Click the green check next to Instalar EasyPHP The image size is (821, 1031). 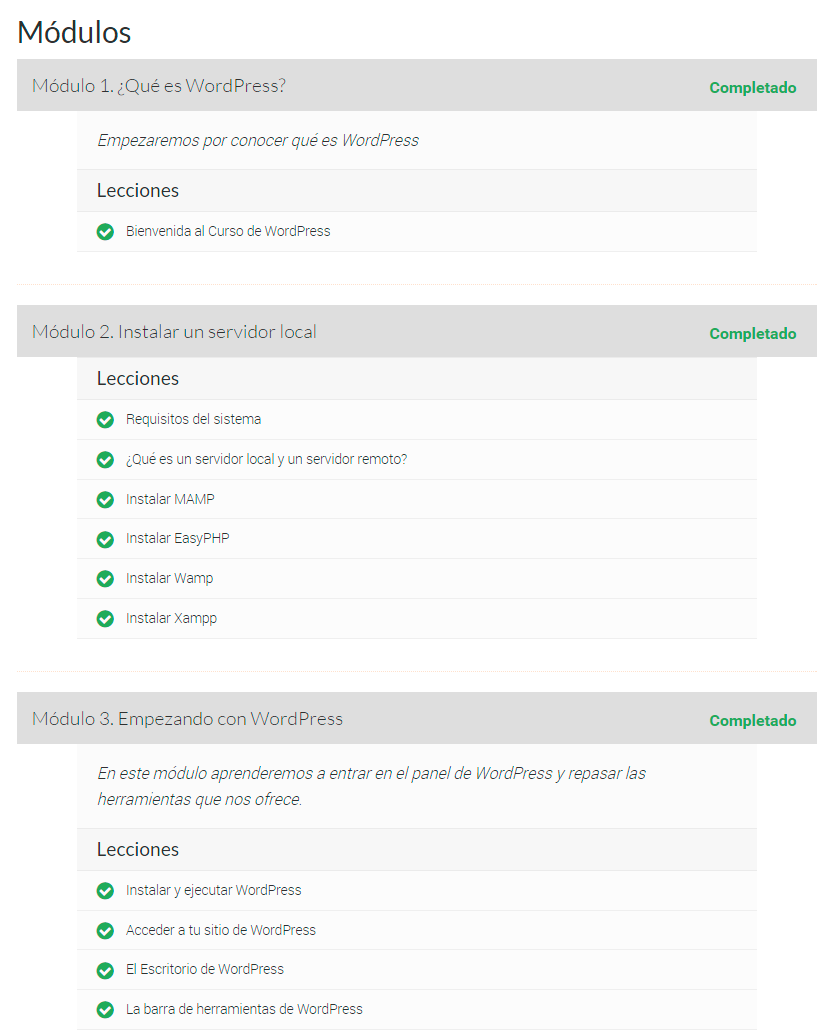coord(105,539)
